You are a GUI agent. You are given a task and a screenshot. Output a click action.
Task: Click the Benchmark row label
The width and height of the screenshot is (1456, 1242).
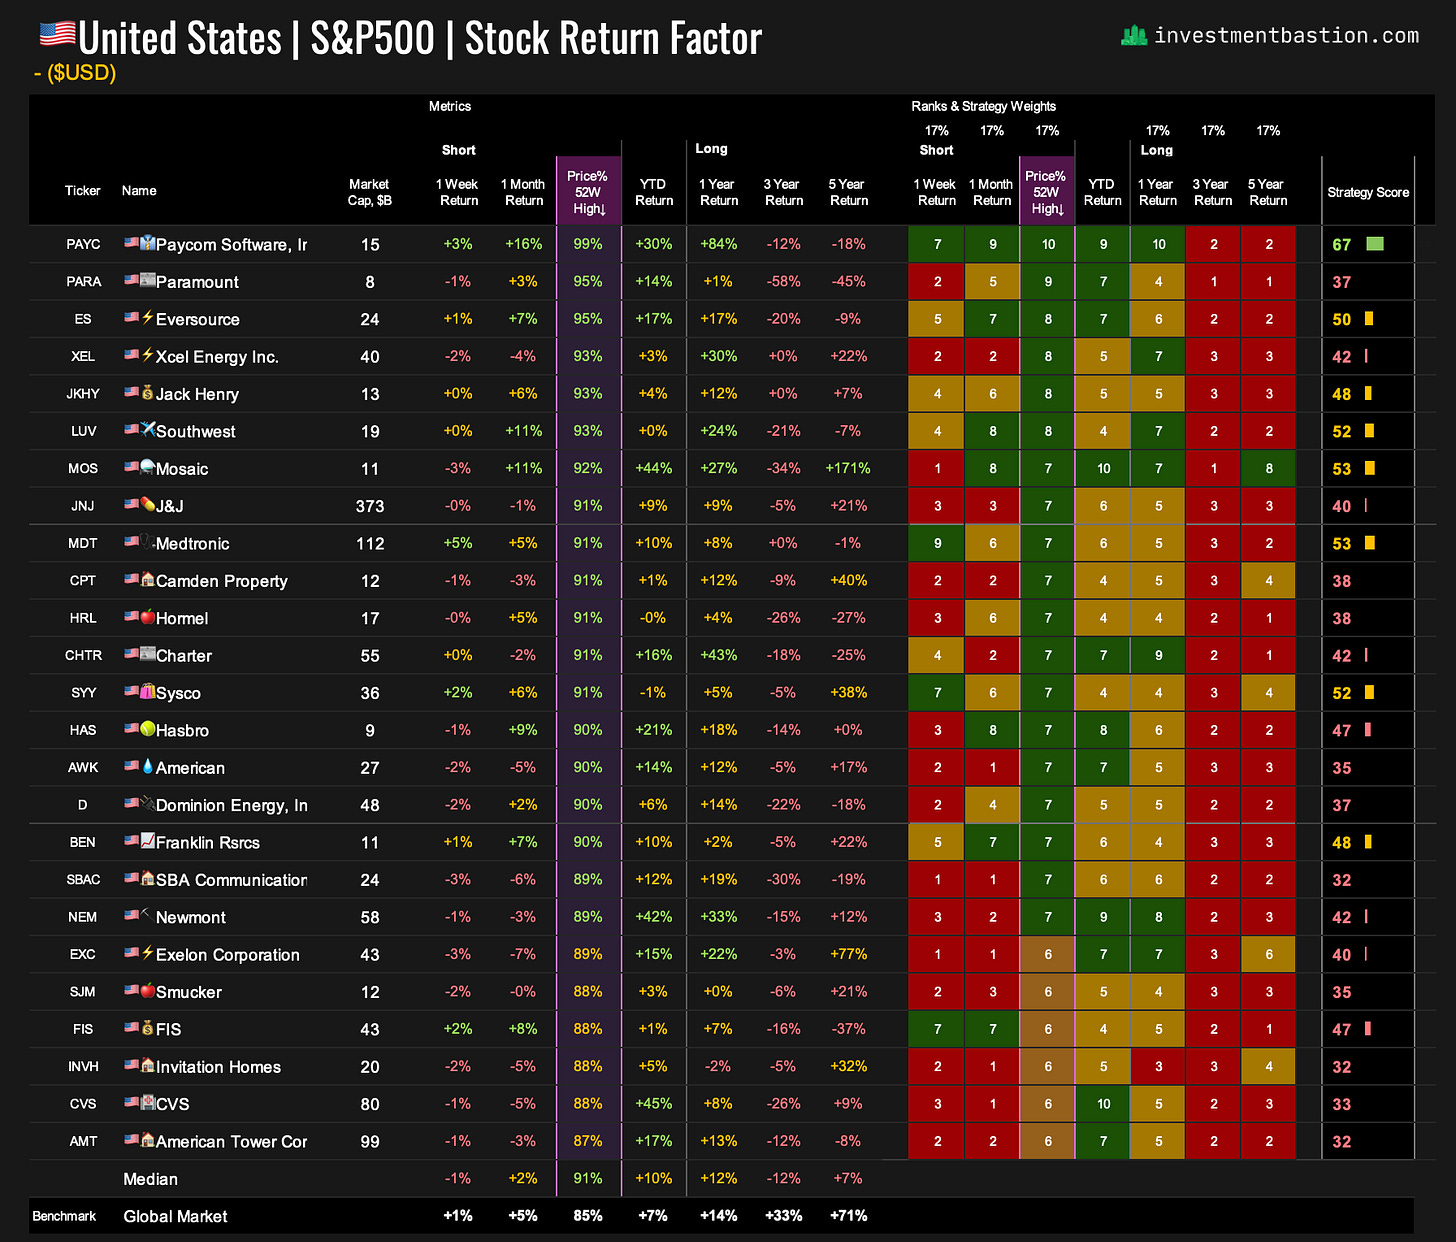click(x=64, y=1216)
